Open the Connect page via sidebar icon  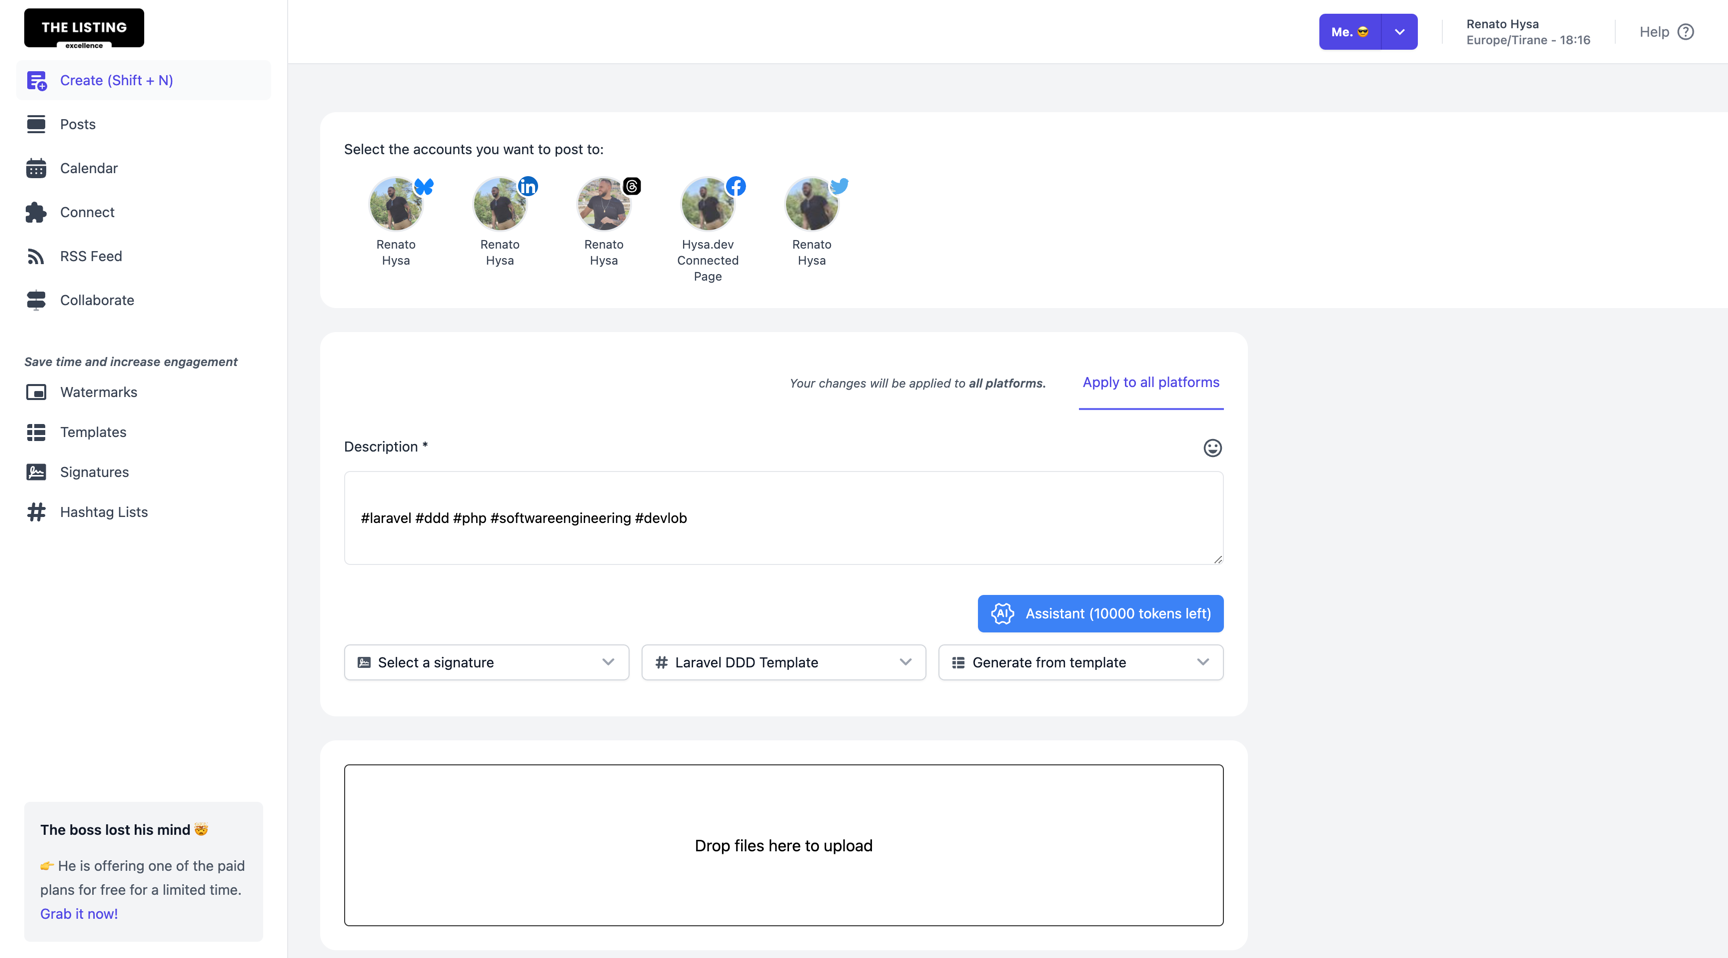[36, 212]
